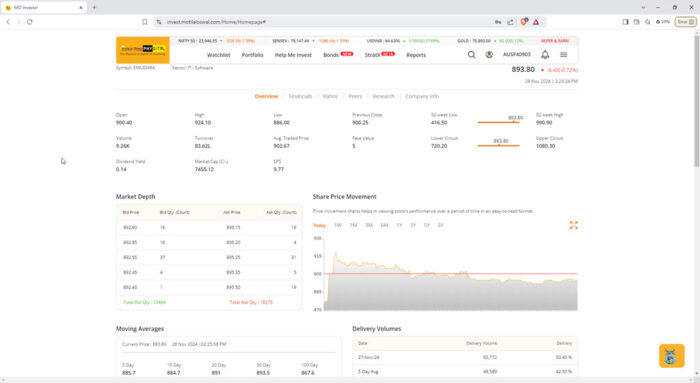The width and height of the screenshot is (700, 383).
Task: Bookmark this page using the bookmark icon
Action: click(145, 22)
